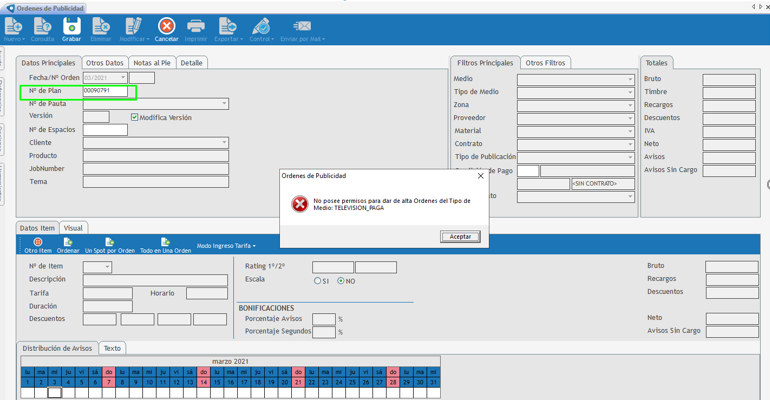The width and height of the screenshot is (770, 400).
Task: Open the Nuevo toolbar option
Action: [13, 29]
